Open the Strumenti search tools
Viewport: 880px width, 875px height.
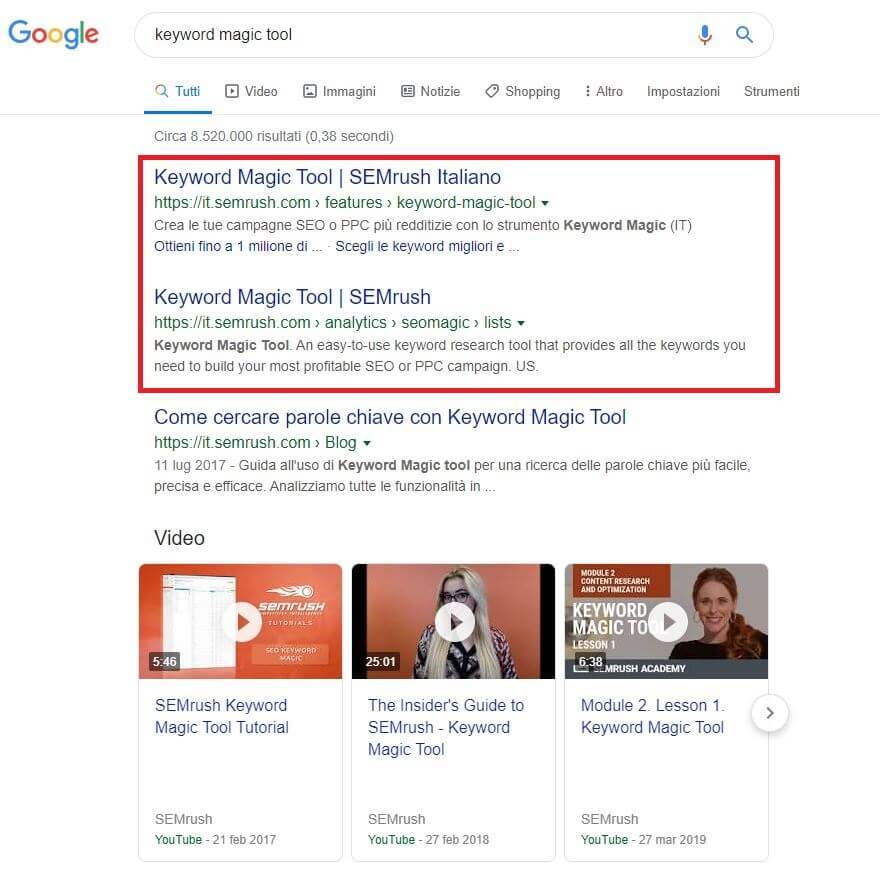[x=771, y=91]
